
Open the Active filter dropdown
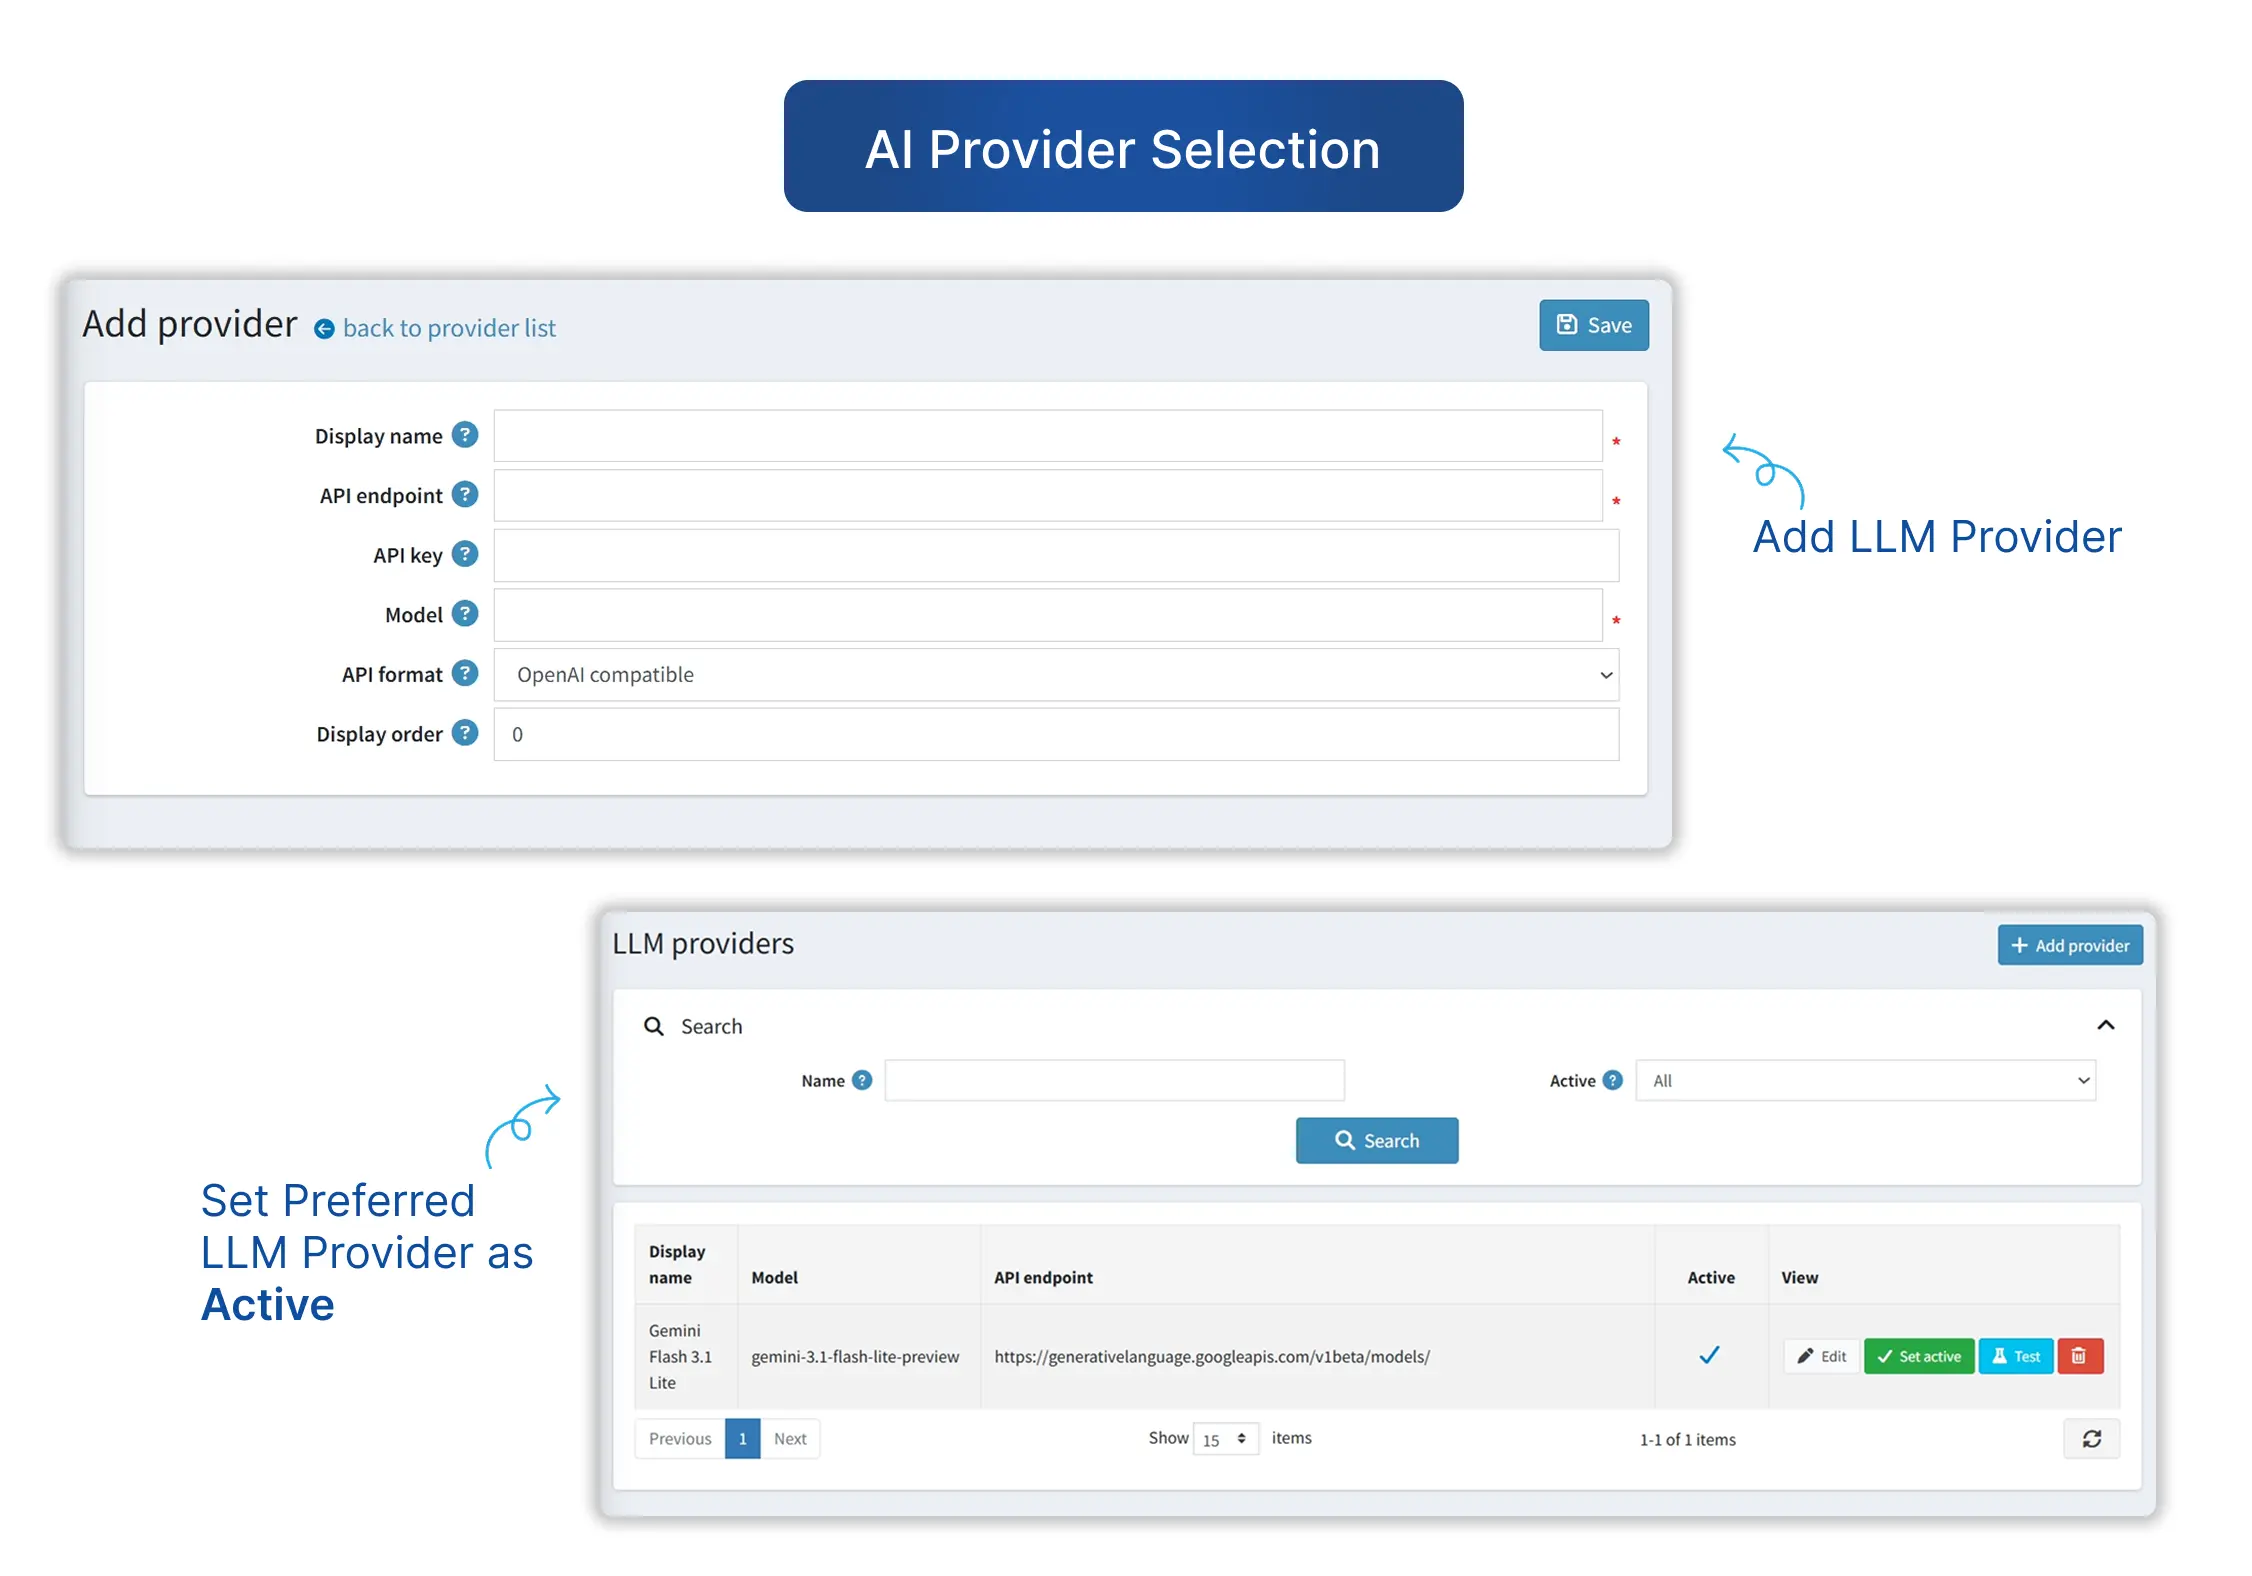[x=1865, y=1080]
